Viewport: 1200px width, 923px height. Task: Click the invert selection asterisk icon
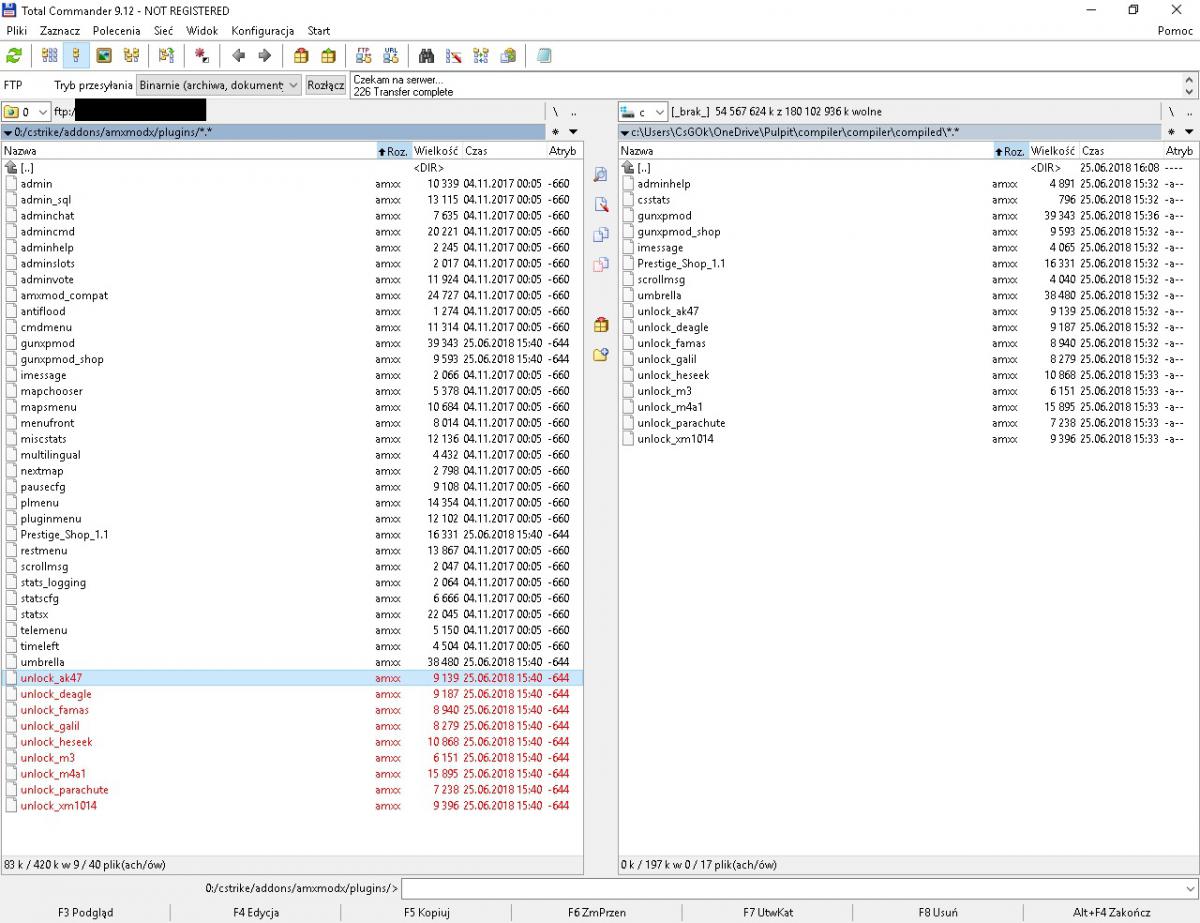(202, 56)
